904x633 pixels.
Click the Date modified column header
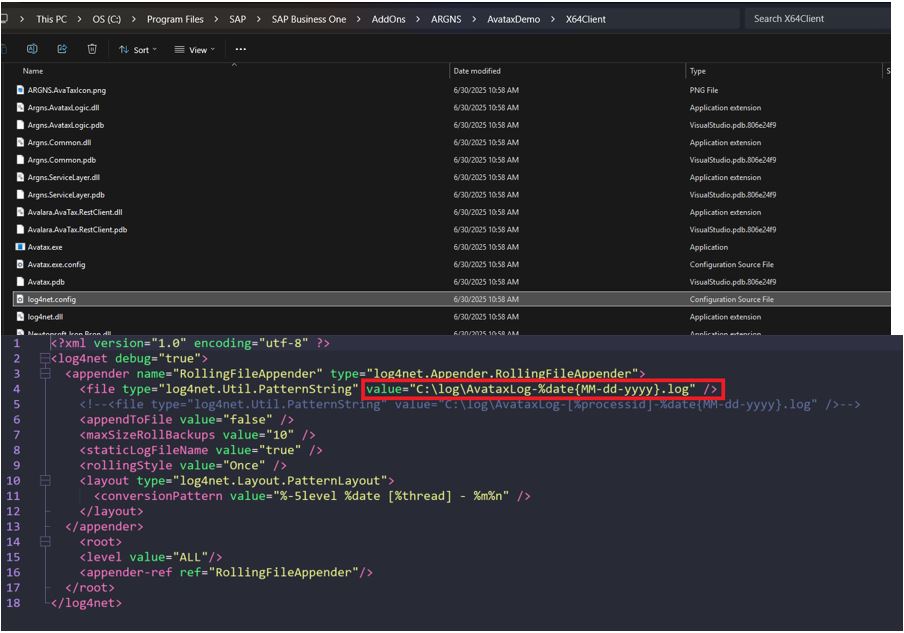click(x=477, y=71)
